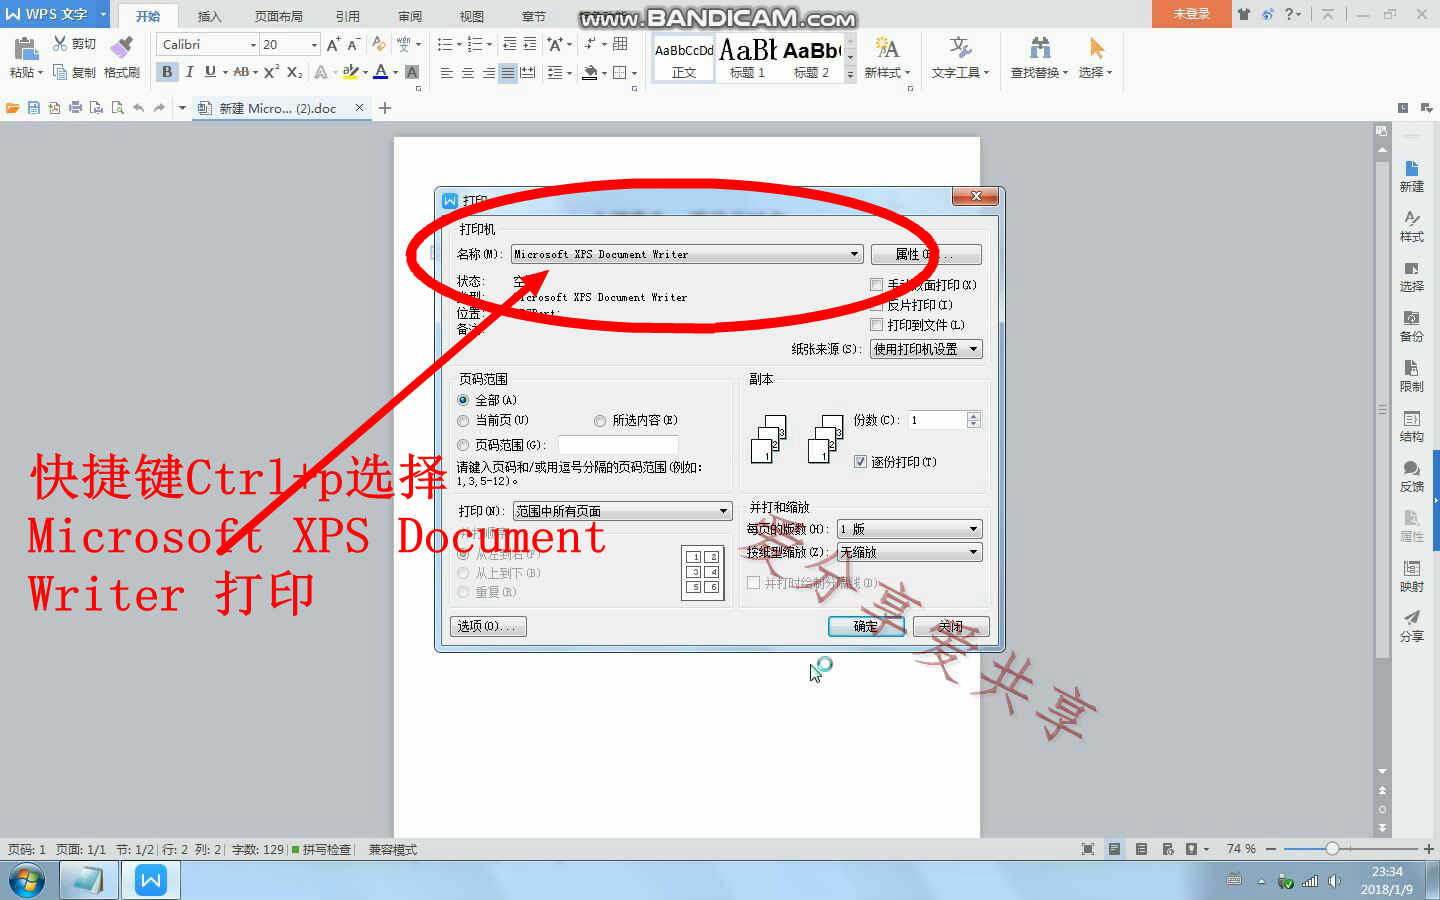The width and height of the screenshot is (1440, 900).
Task: Open Options (选项) in print dialog
Action: click(x=488, y=626)
